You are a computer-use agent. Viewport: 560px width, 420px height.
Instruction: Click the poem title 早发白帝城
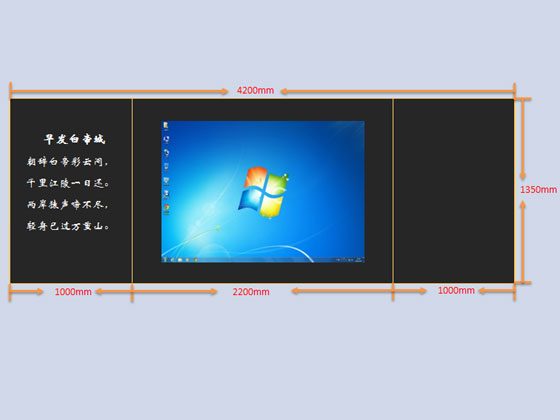coord(75,139)
